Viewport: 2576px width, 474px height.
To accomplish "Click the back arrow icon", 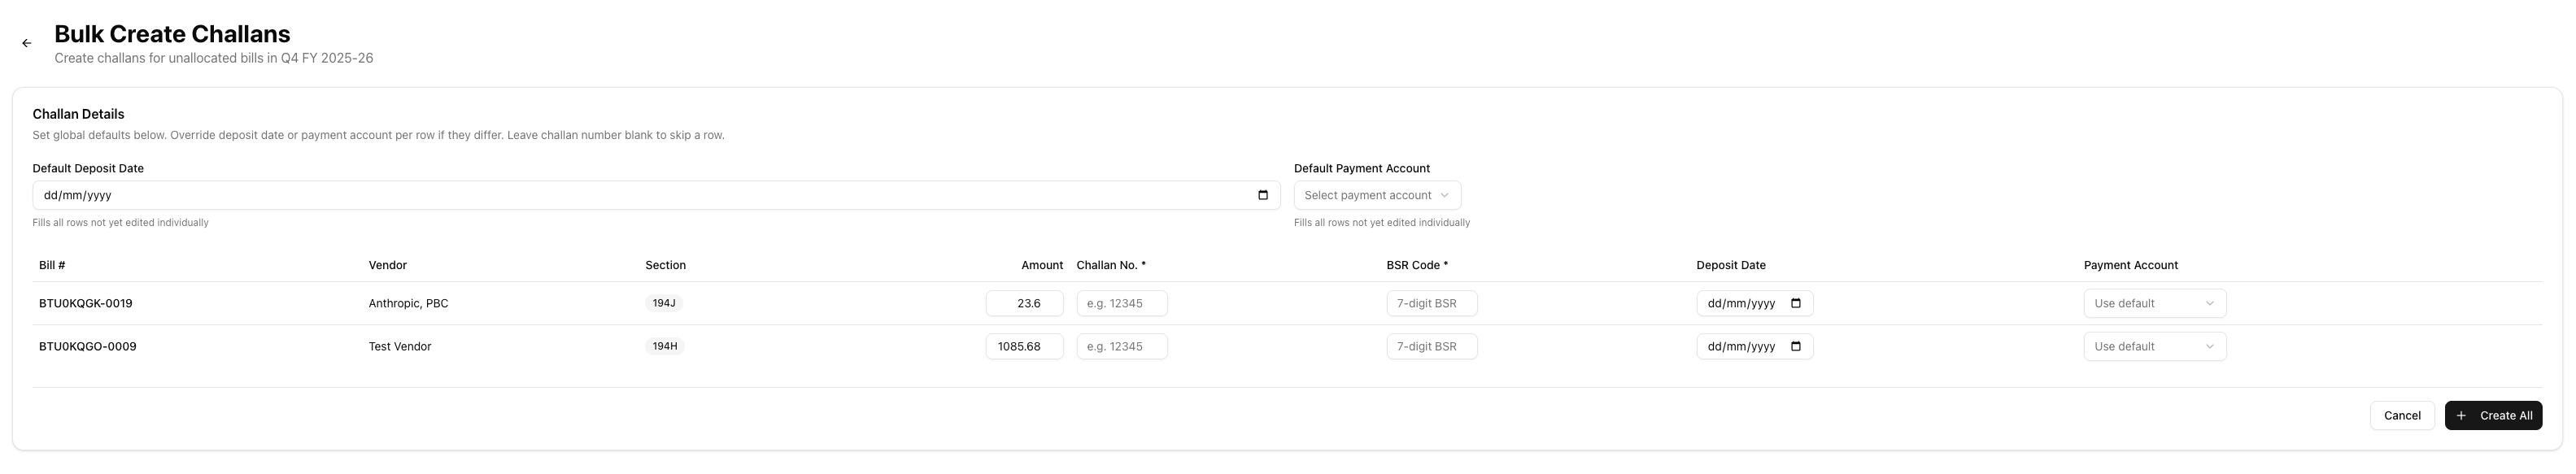I will click(27, 43).
